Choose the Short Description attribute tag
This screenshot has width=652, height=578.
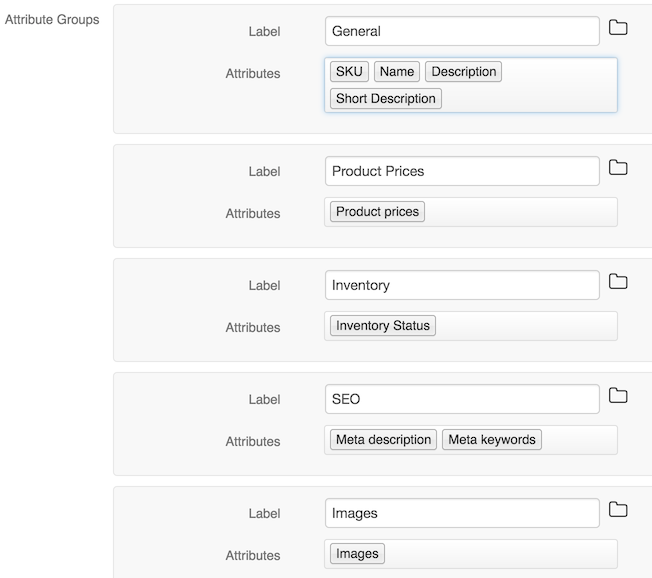(385, 99)
